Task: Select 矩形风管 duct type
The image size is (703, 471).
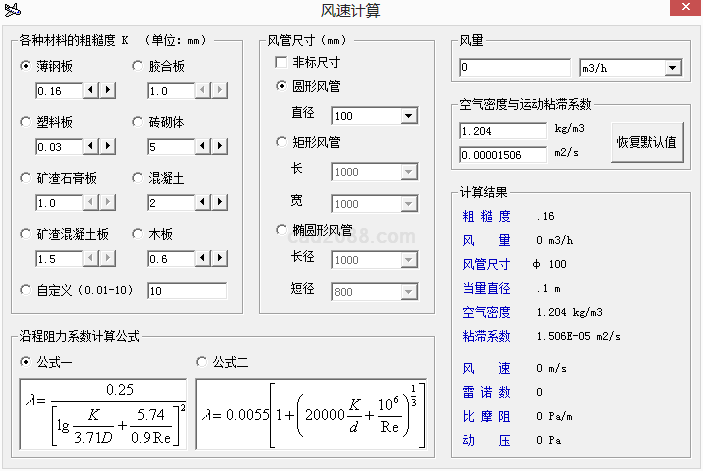Action: tap(283, 142)
